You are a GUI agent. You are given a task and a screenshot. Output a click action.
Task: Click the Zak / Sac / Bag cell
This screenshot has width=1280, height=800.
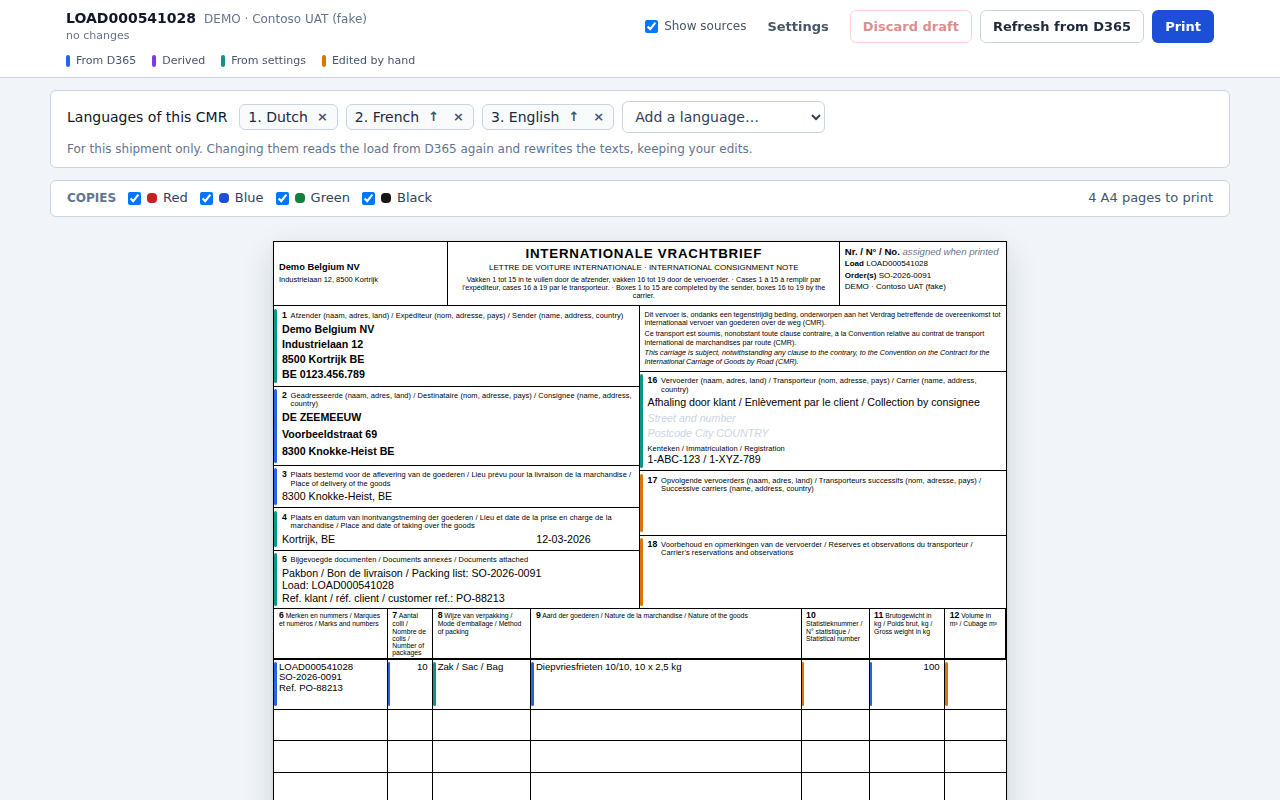[x=481, y=684]
